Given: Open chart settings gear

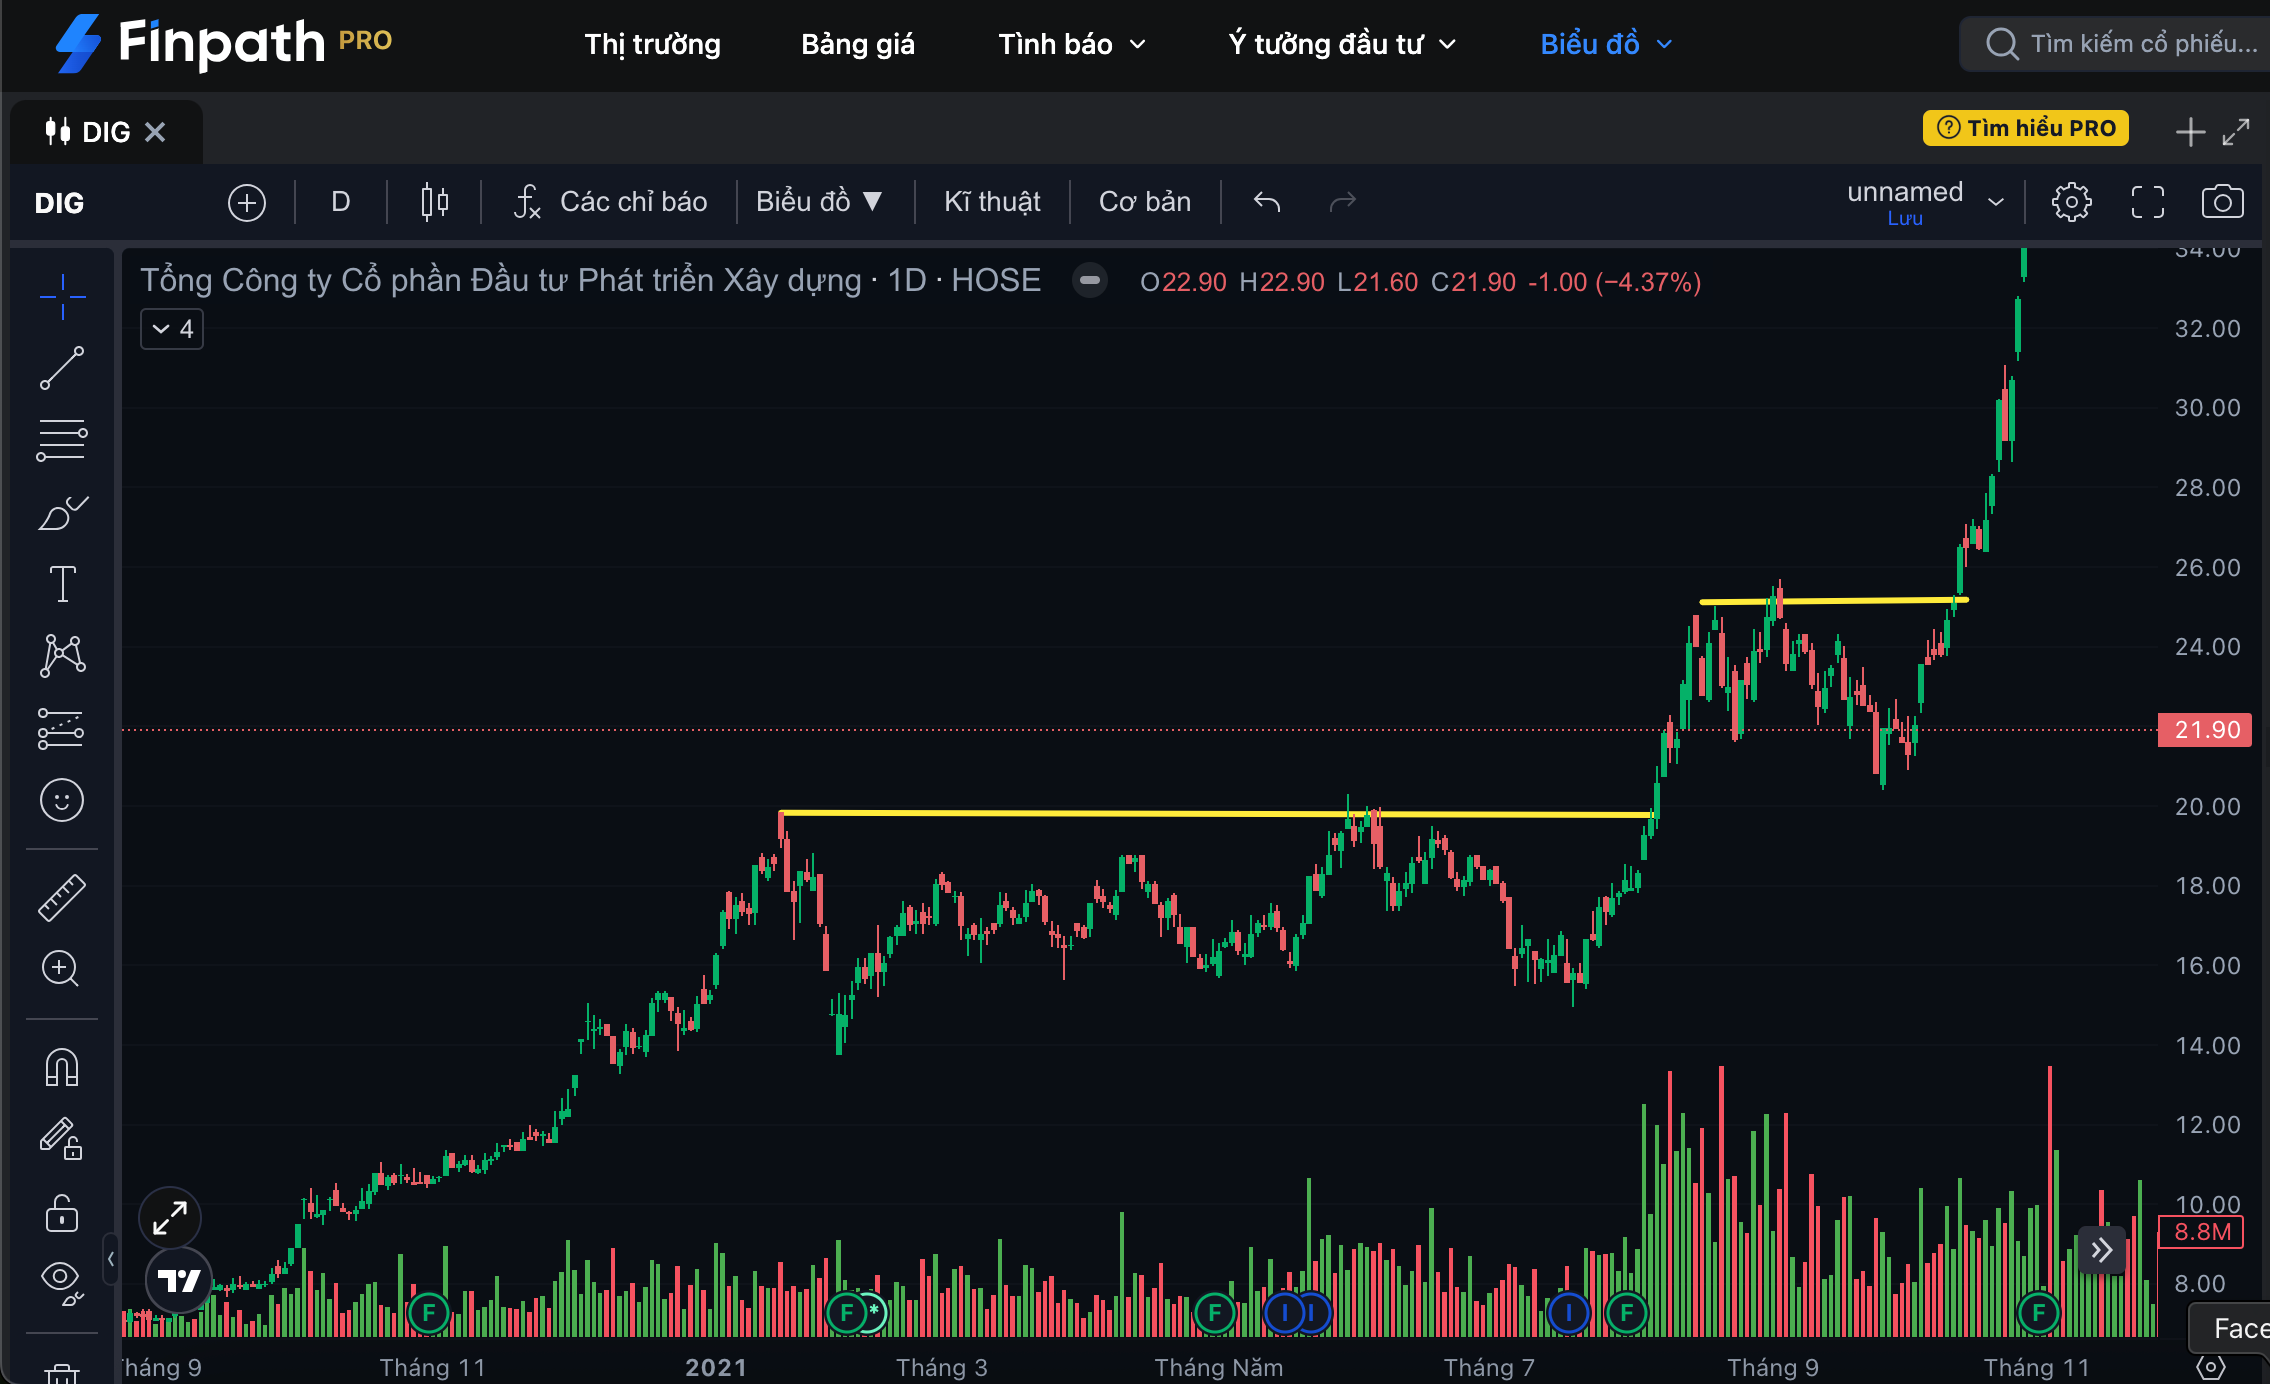Looking at the screenshot, I should click(2071, 202).
